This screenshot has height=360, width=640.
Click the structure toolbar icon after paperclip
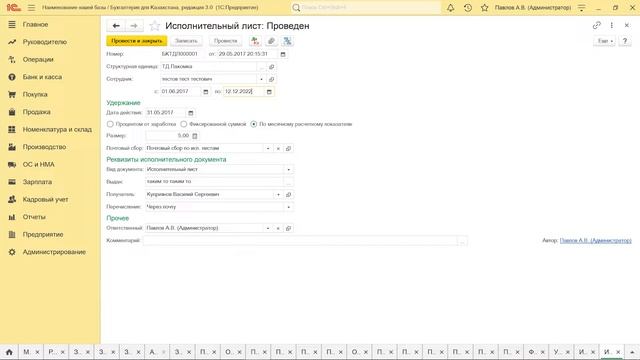[x=287, y=41]
